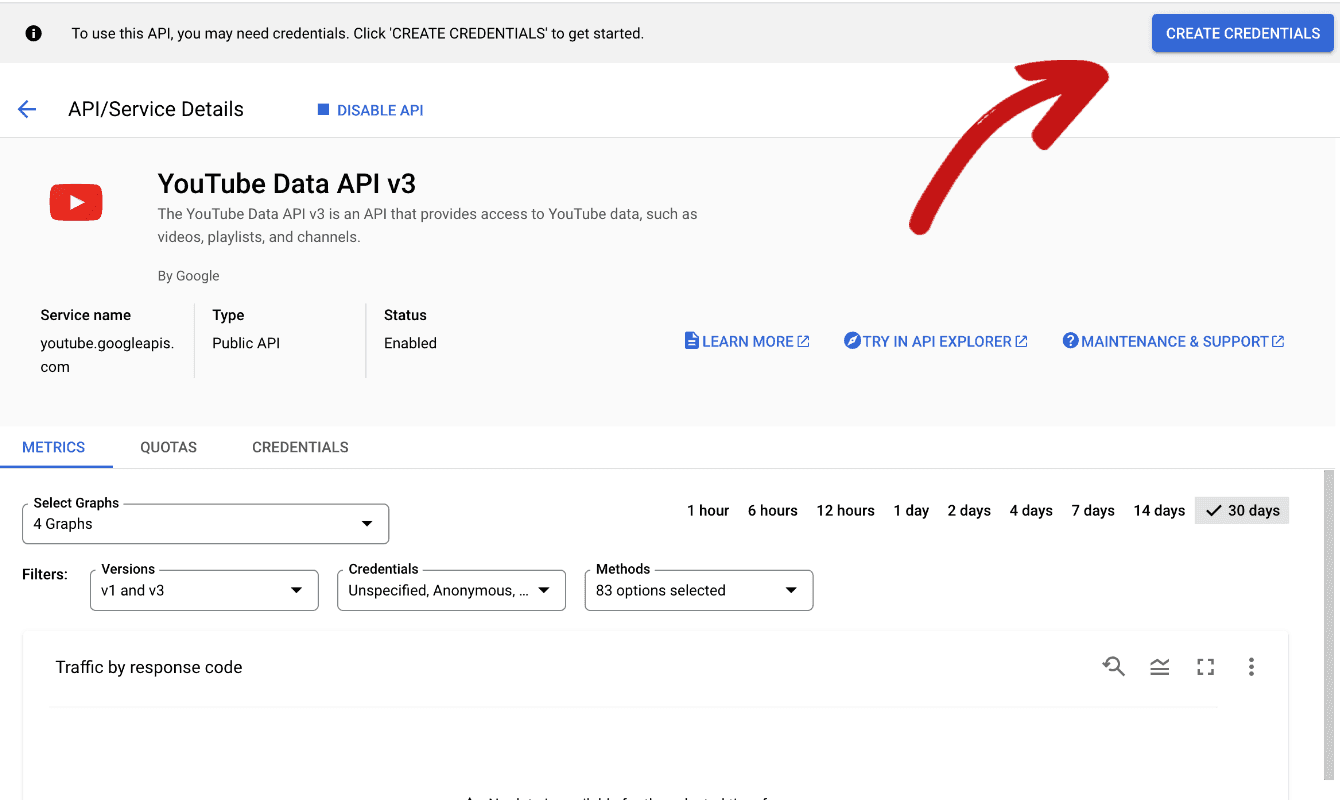This screenshot has height=800, width=1340.
Task: Expand Traffic chart to full screen
Action: tap(1206, 667)
